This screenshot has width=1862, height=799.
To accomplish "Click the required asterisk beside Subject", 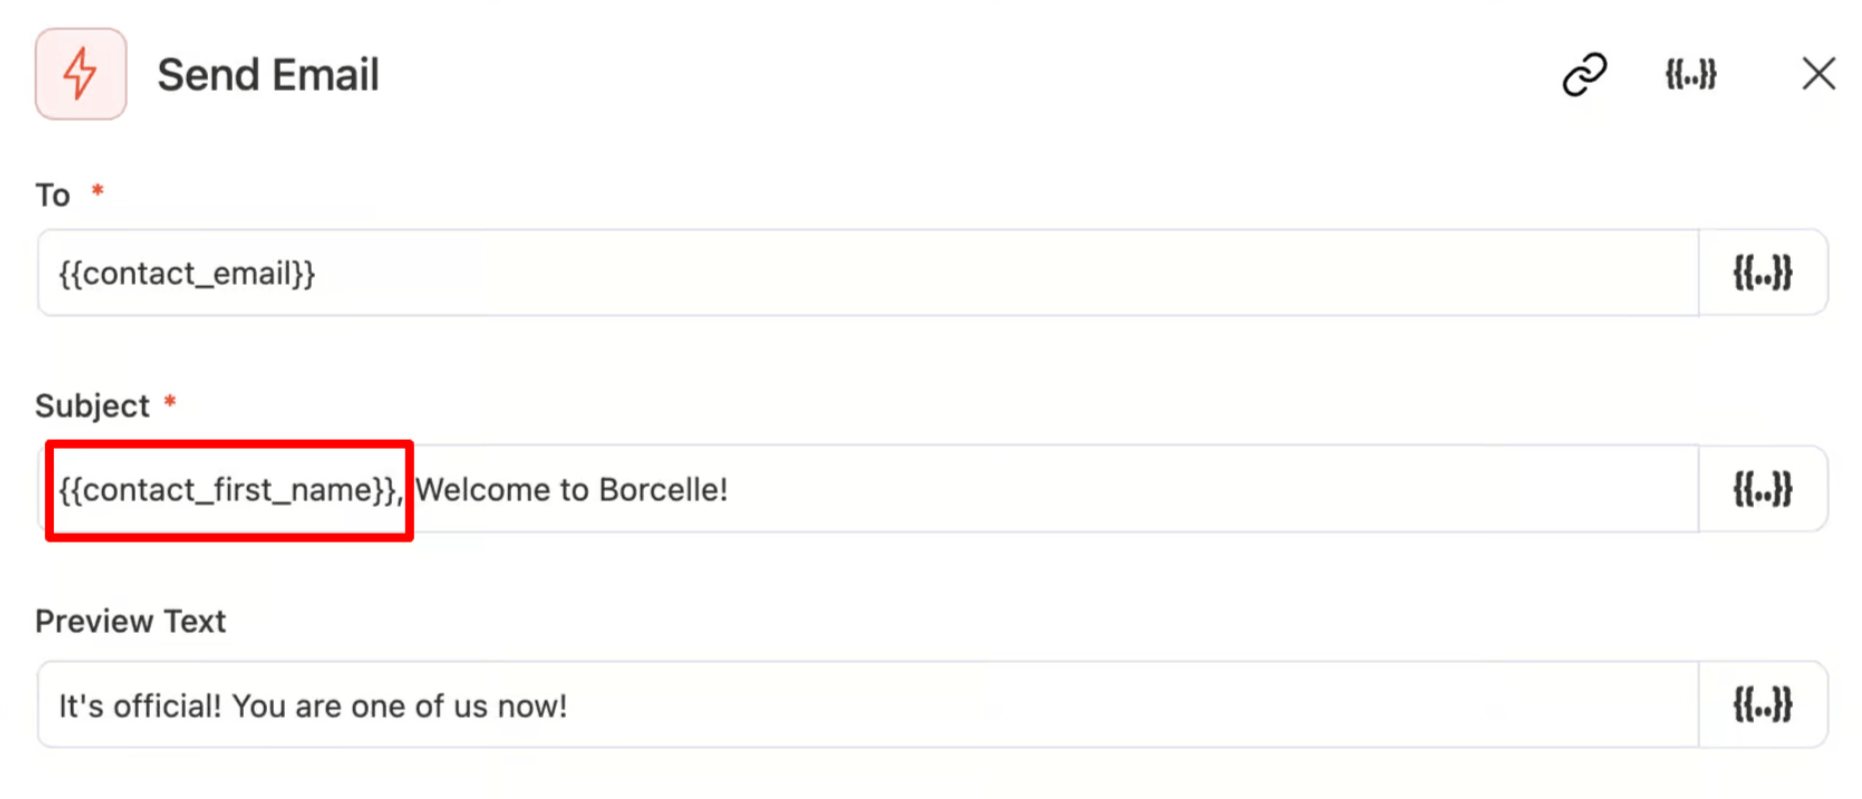I will 170,401.
